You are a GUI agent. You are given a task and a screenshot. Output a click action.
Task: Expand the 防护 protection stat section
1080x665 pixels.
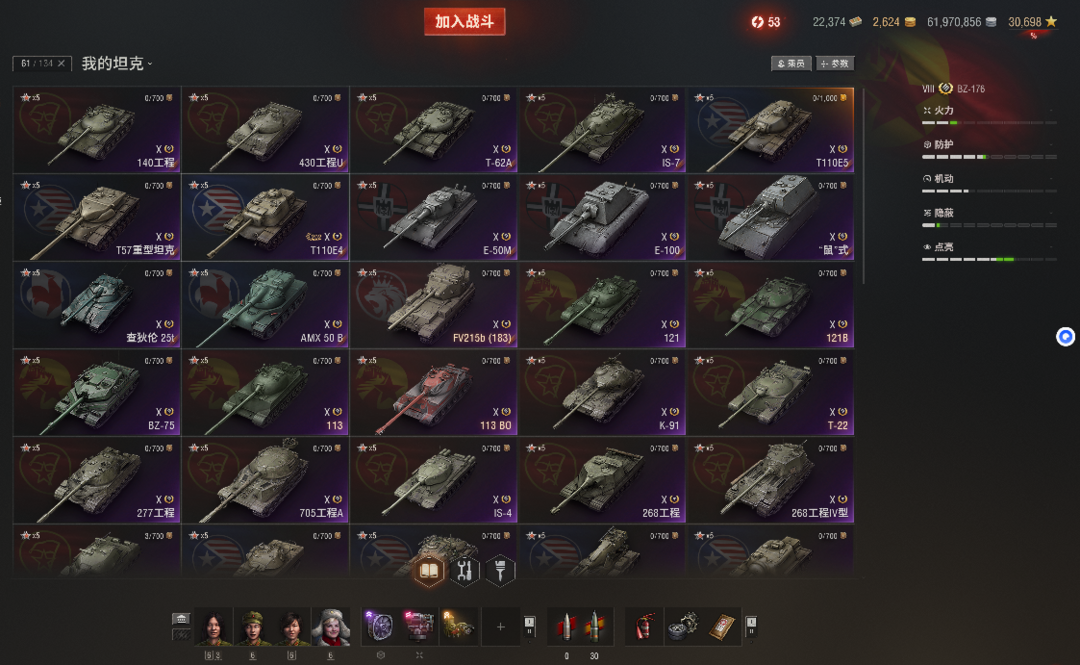989,145
